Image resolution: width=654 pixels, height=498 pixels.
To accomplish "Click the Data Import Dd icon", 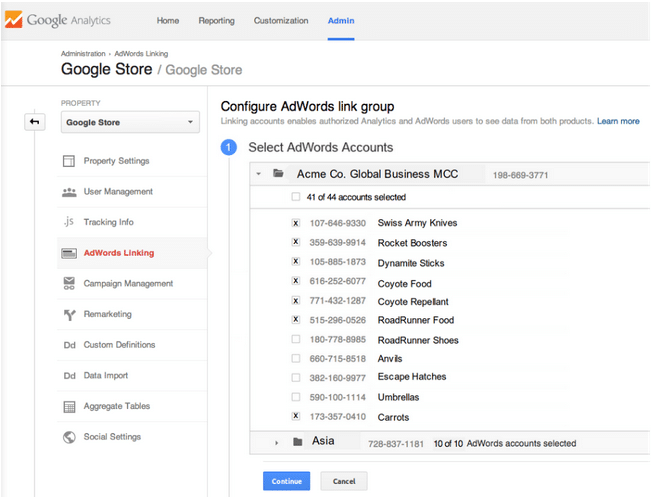I will tap(69, 376).
